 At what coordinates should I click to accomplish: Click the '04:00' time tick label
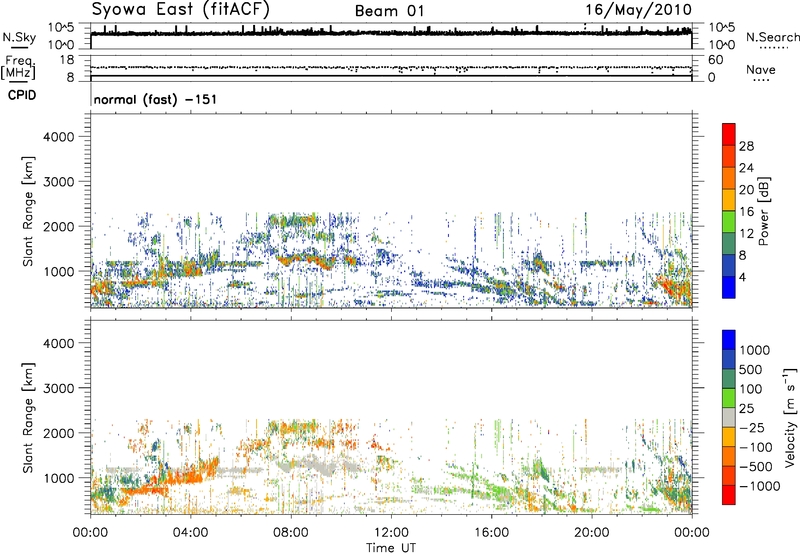(190, 533)
